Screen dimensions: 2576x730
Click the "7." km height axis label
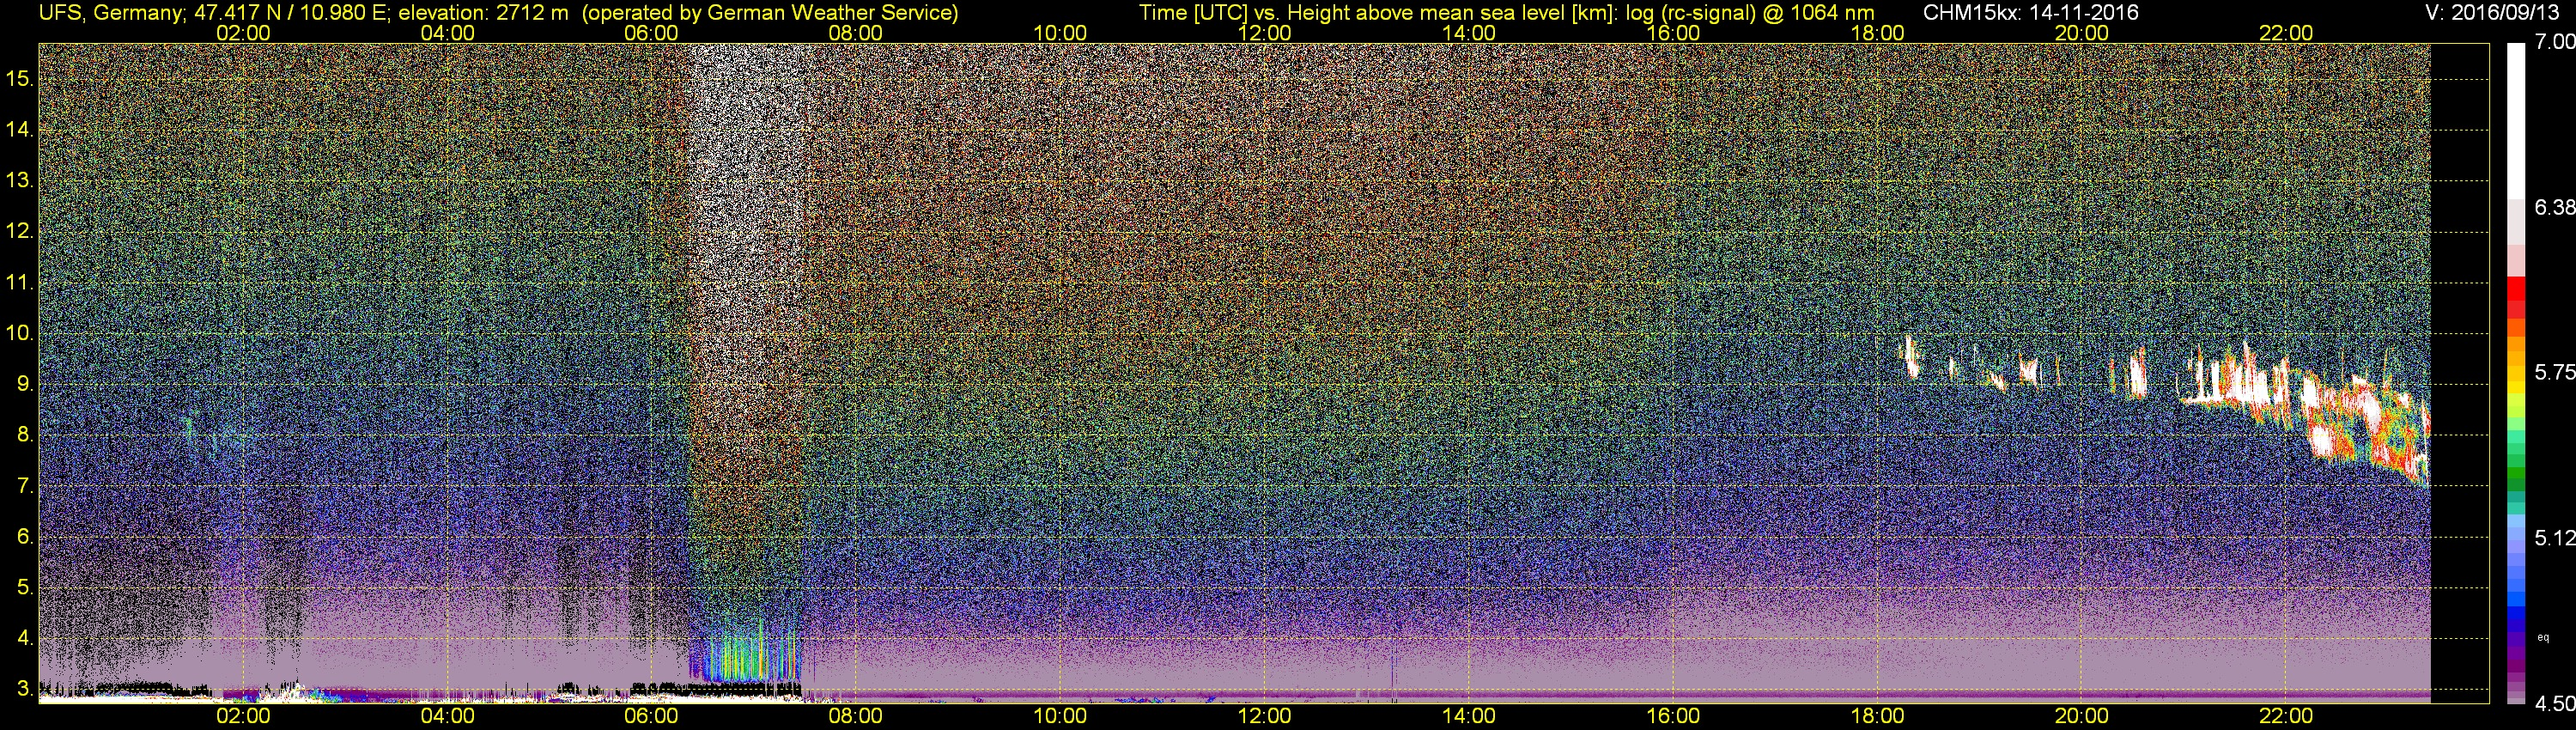pyautogui.click(x=26, y=486)
